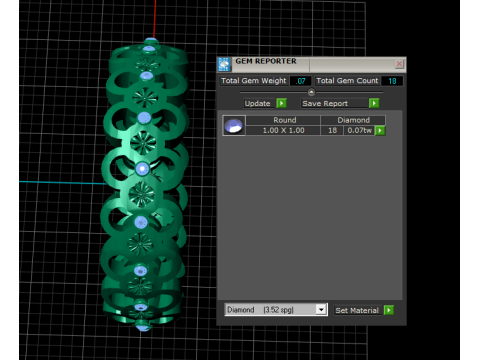Click the 1.00 X 1.00 size cell

(x=283, y=130)
